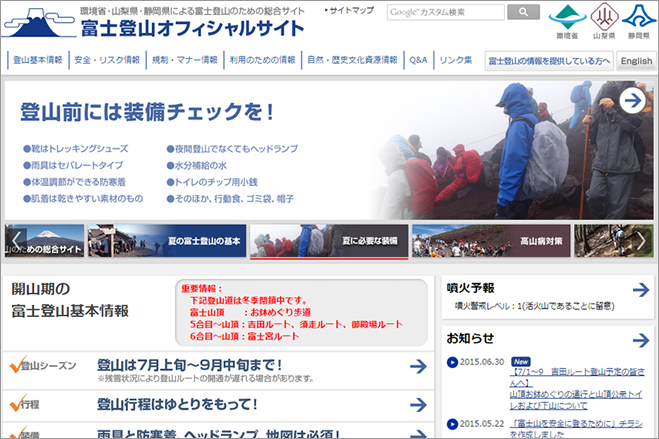
Task: Open the 静岡県 emblem link
Action: 639,22
